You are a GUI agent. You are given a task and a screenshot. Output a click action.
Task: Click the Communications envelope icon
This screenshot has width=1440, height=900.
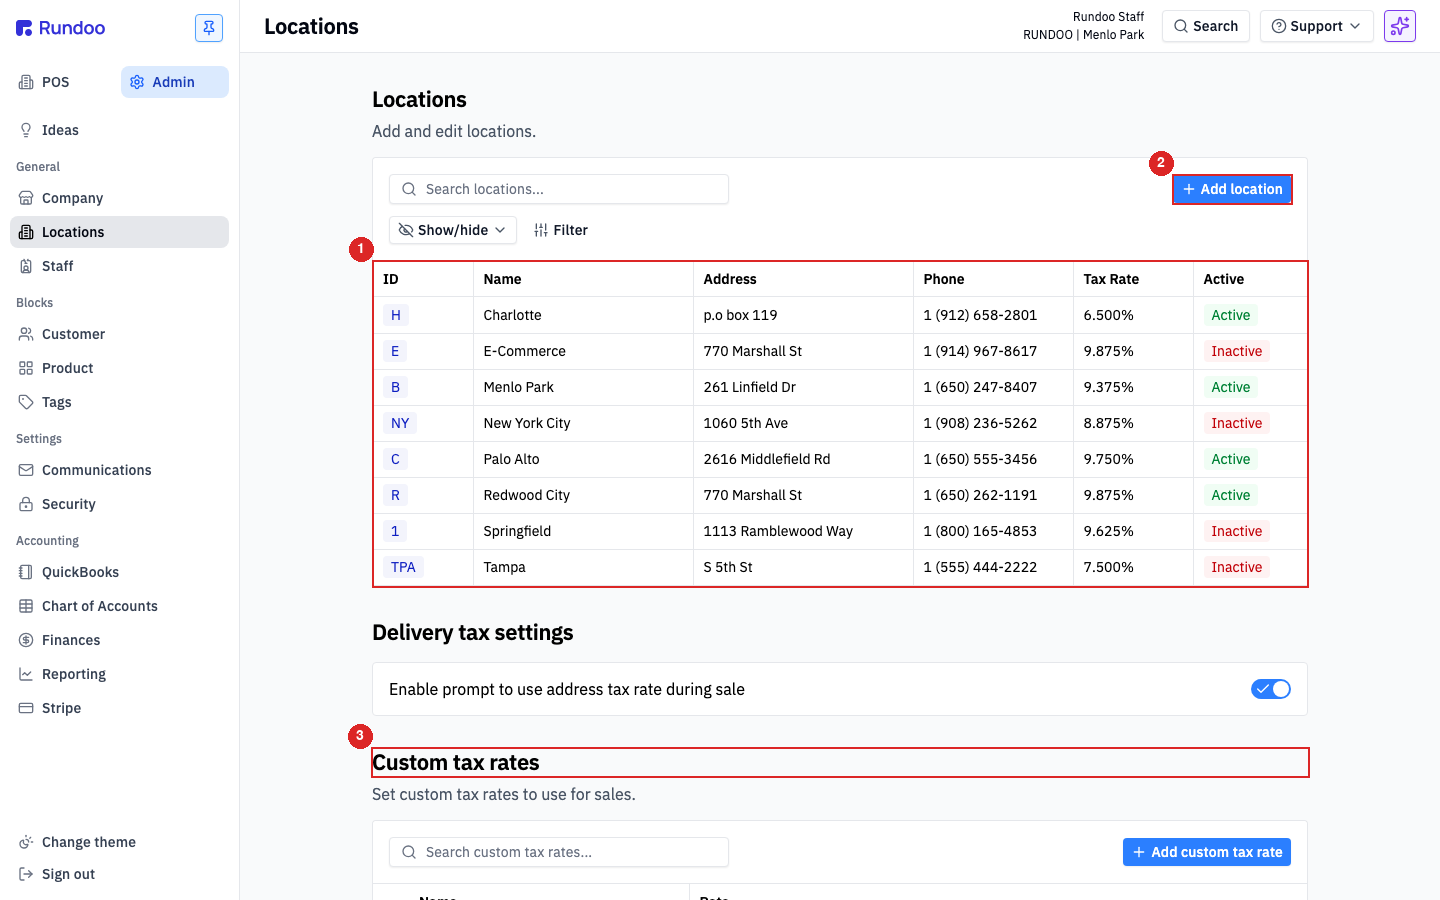[26, 470]
